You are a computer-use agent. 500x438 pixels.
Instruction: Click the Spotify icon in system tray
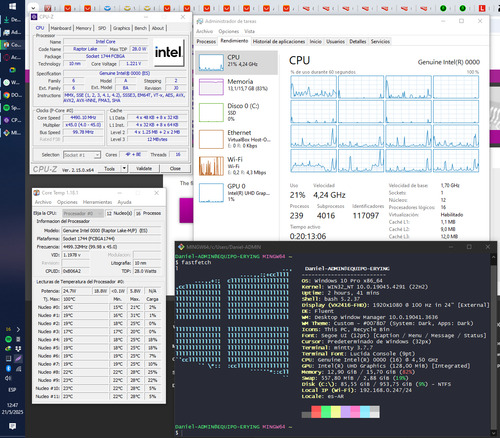click(9, 339)
